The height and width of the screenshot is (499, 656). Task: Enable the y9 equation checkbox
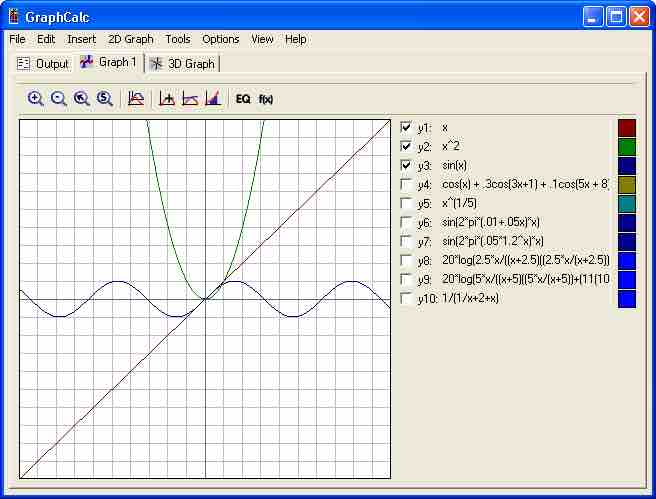click(406, 279)
